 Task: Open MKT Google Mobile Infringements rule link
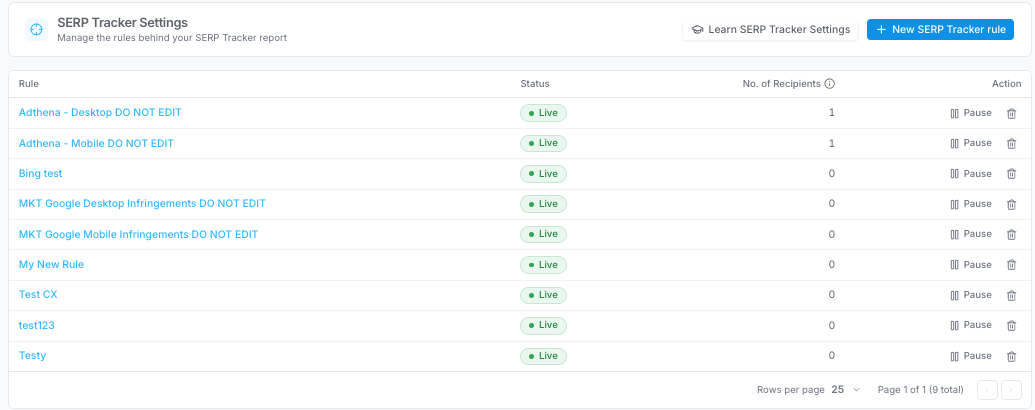click(x=138, y=234)
